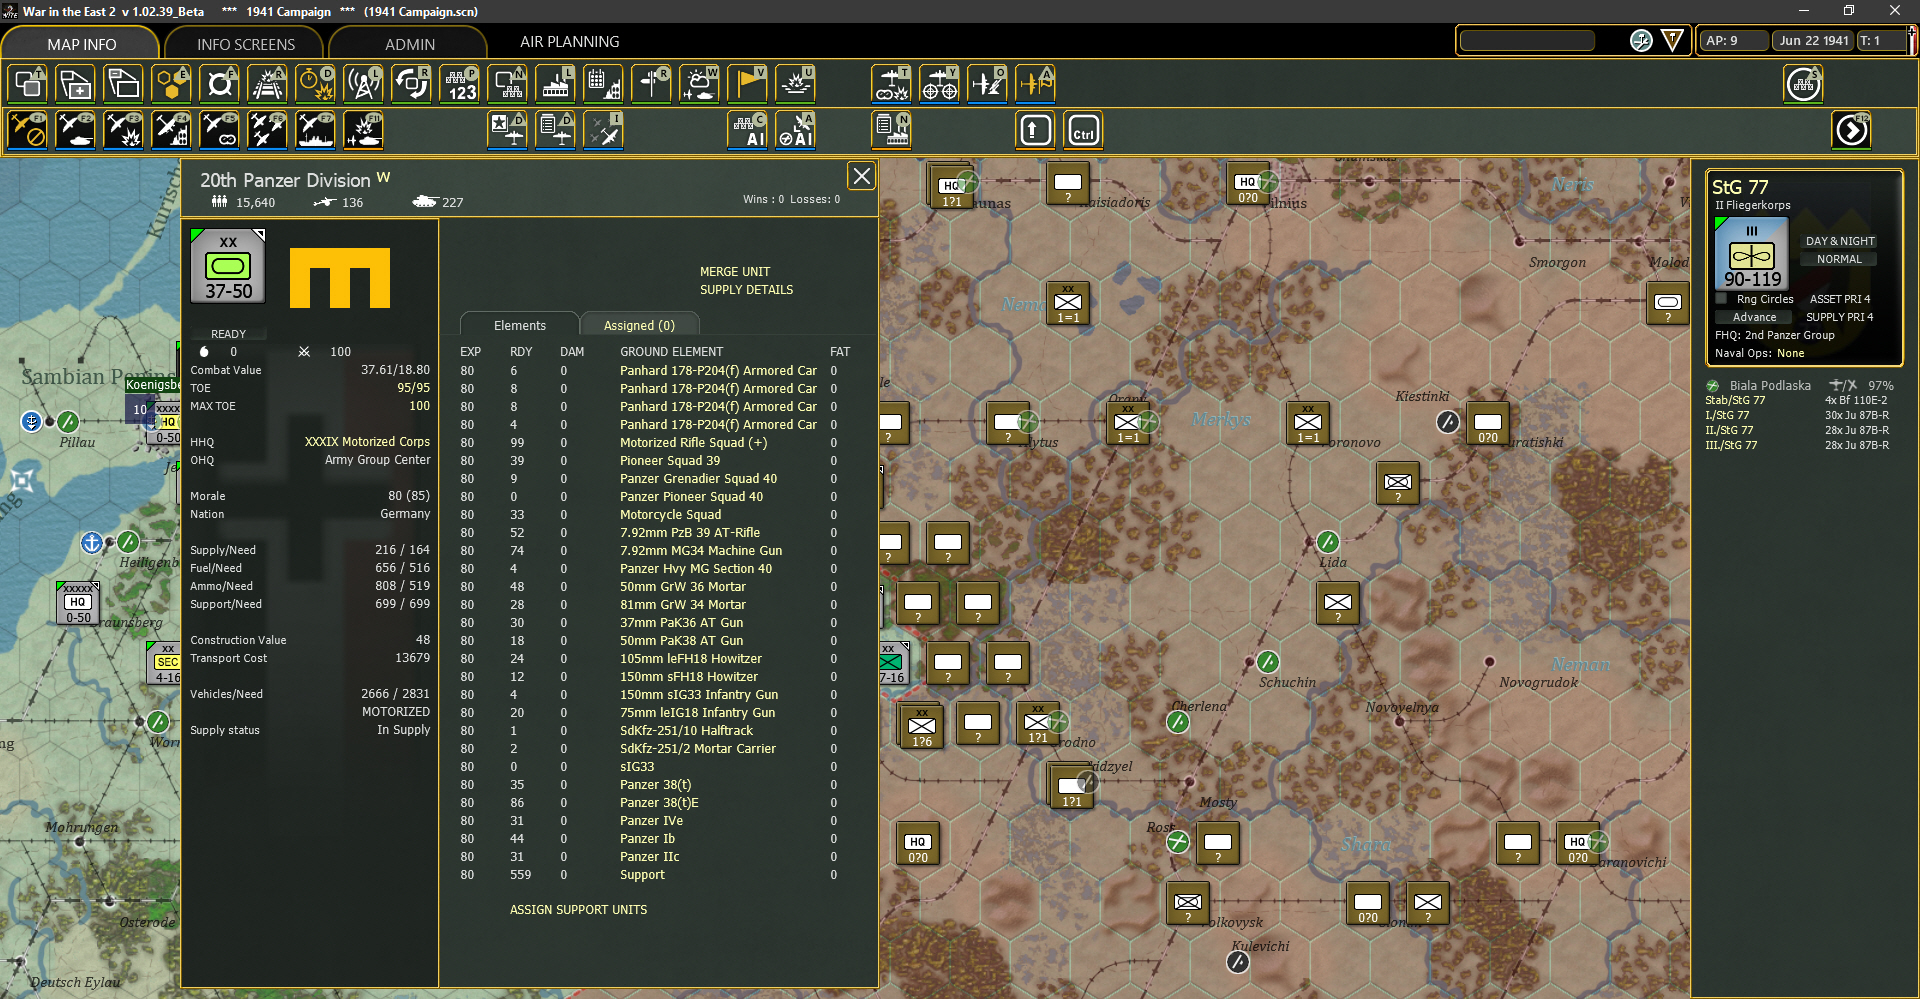1920x999 pixels.
Task: Open SUPPLY DETAILS
Action: (747, 290)
